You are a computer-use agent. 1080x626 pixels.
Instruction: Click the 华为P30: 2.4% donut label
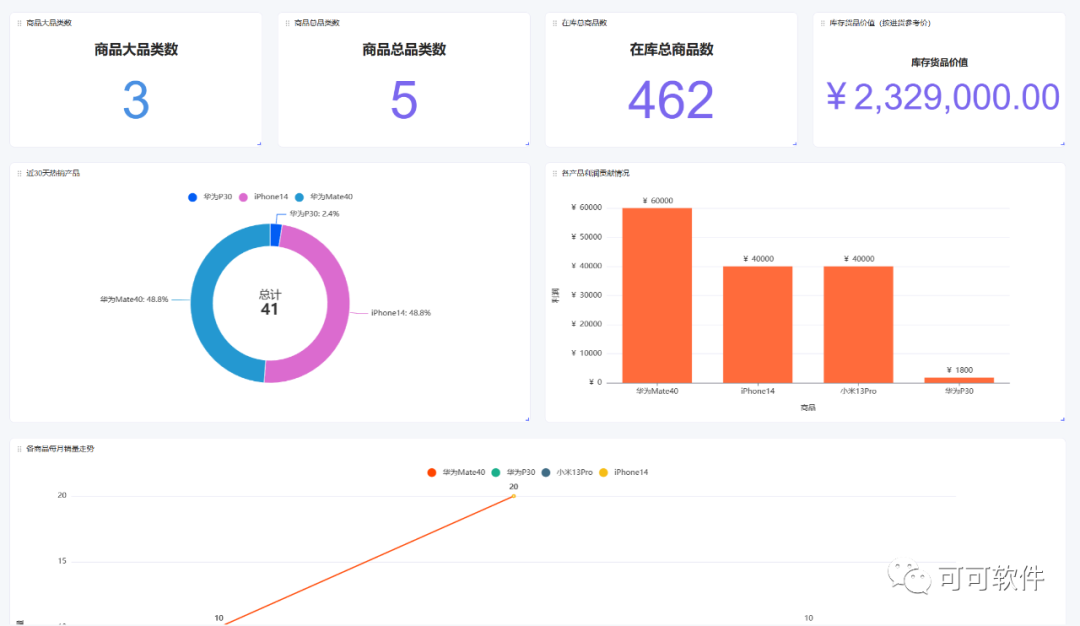pyautogui.click(x=314, y=214)
